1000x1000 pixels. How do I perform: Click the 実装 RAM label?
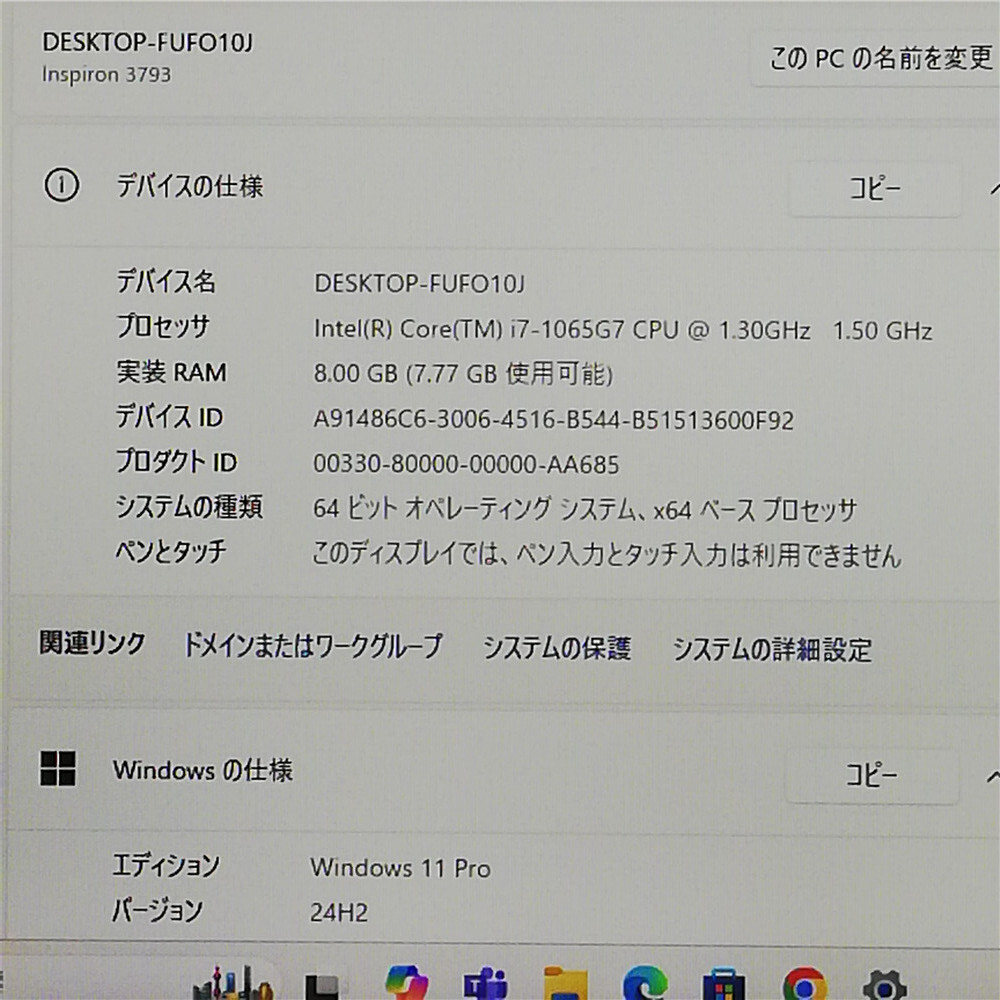click(171, 372)
